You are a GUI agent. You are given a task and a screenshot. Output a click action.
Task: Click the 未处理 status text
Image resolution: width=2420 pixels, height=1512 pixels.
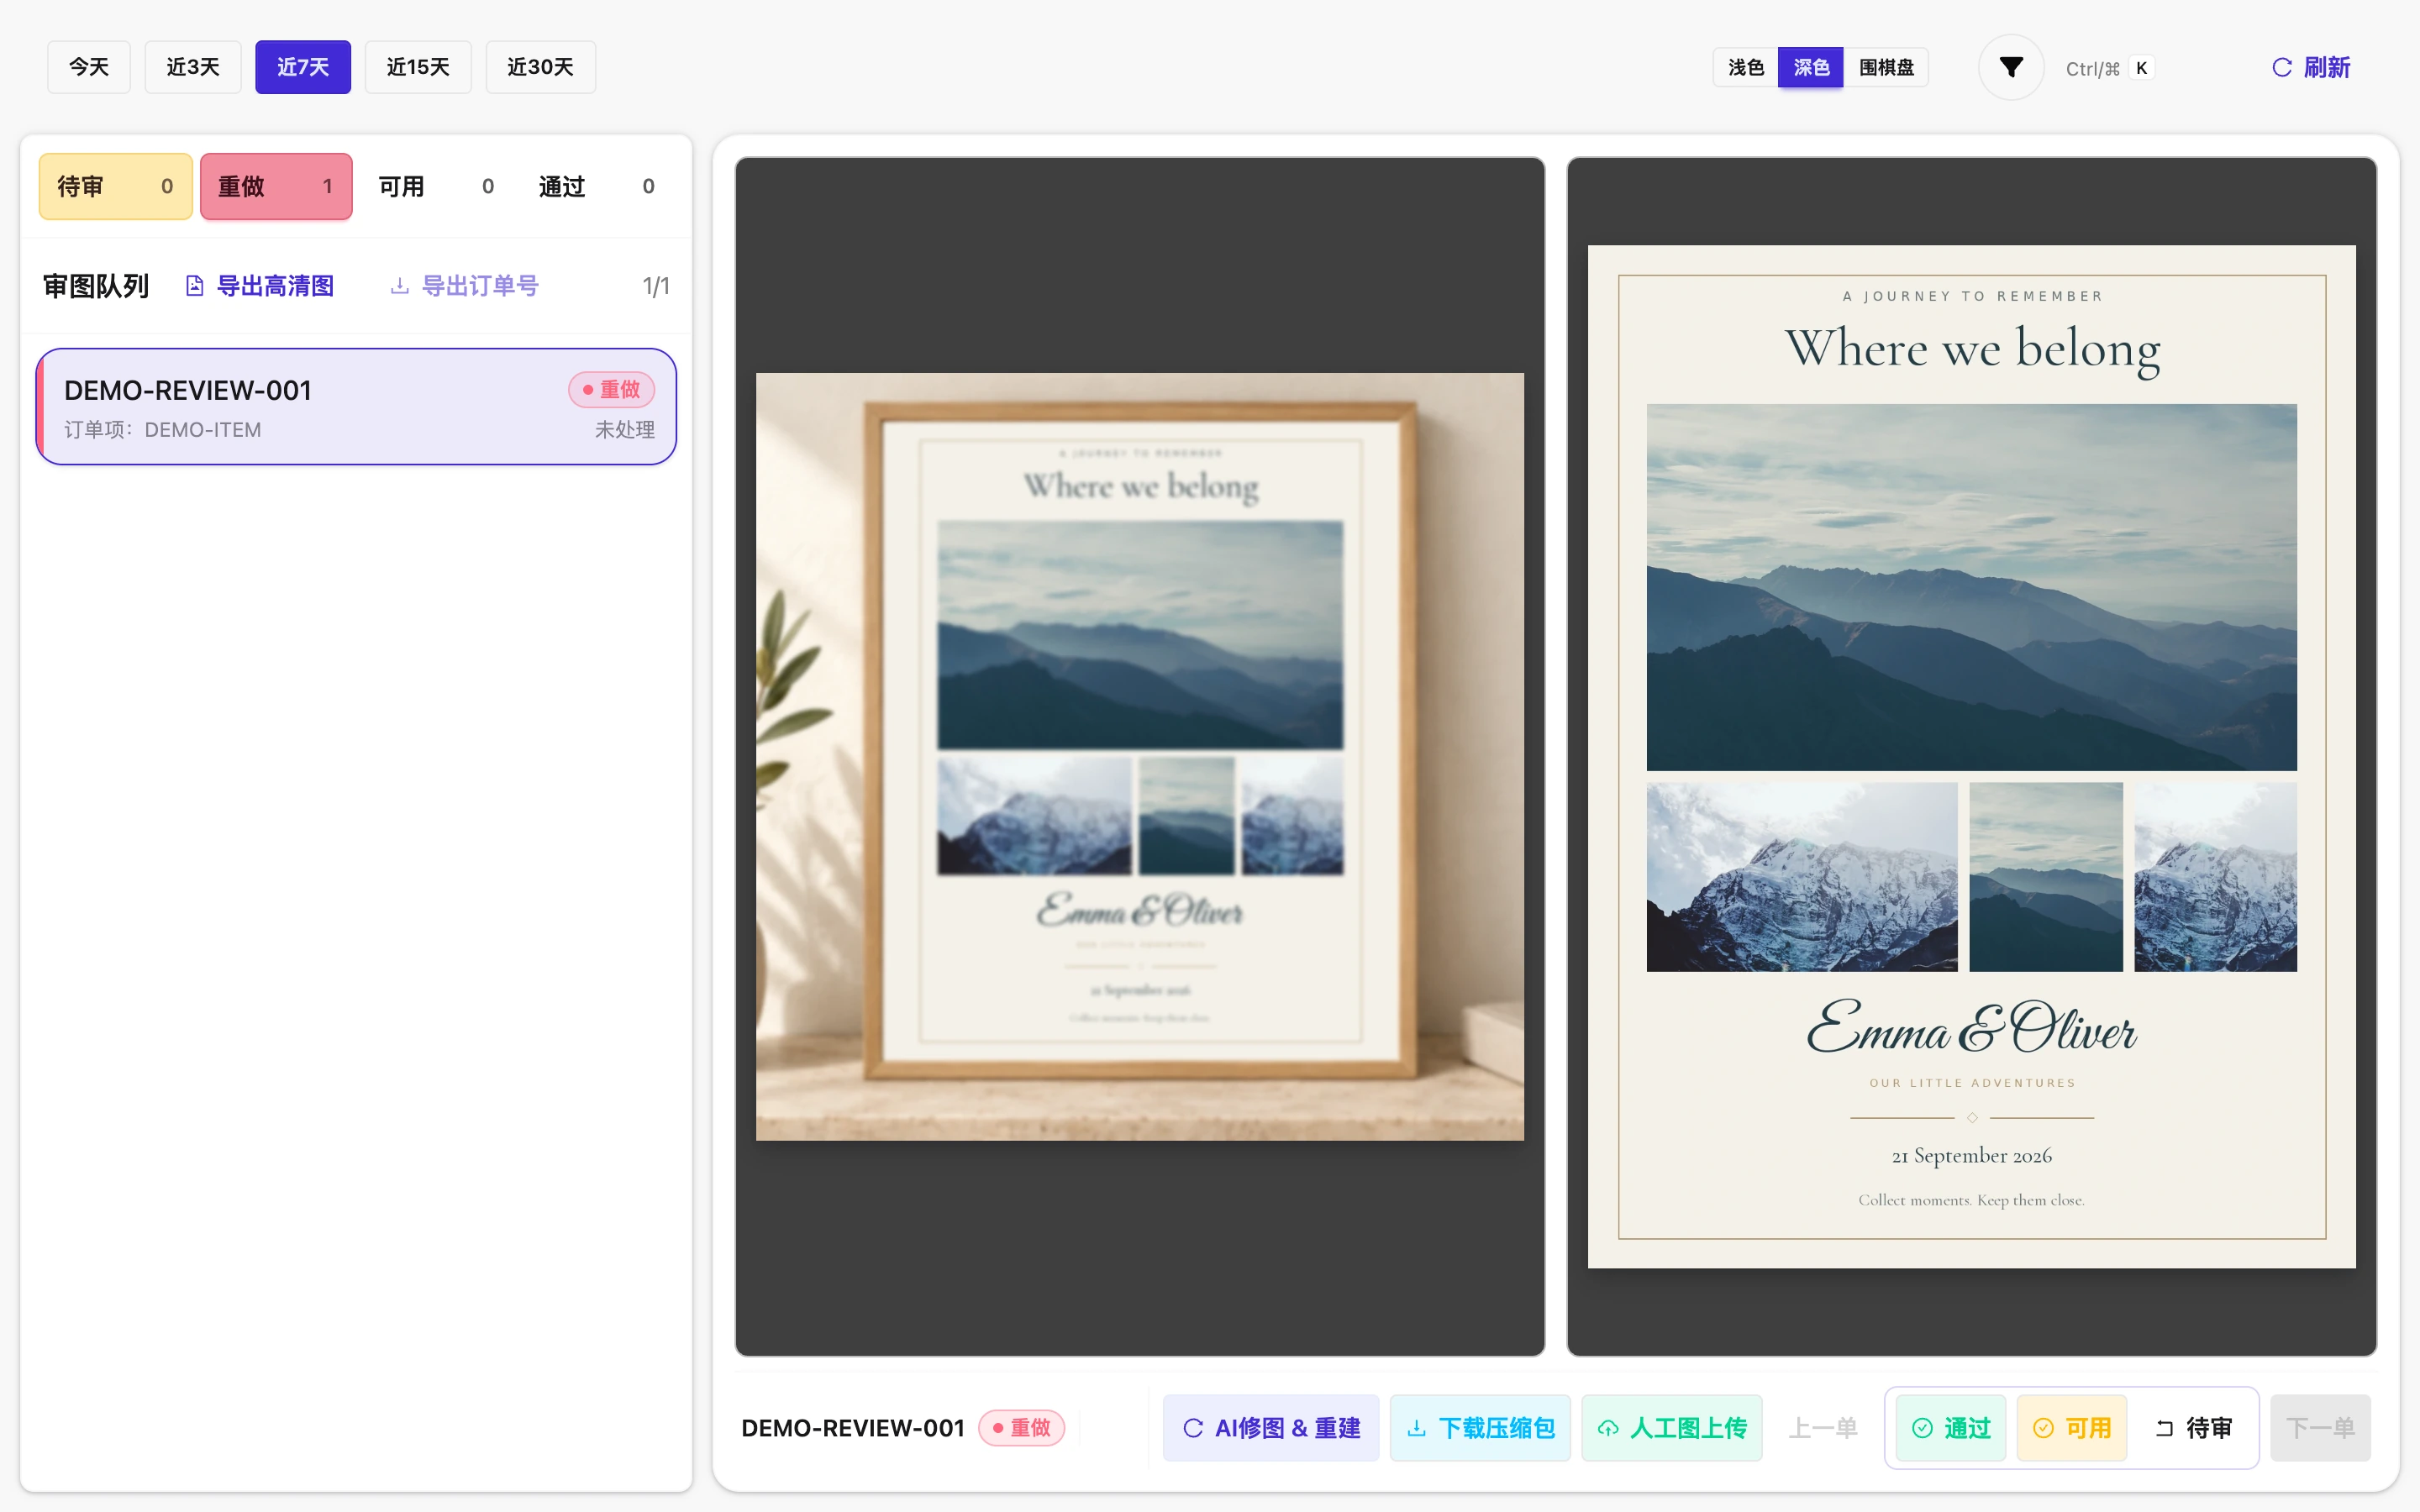(625, 430)
